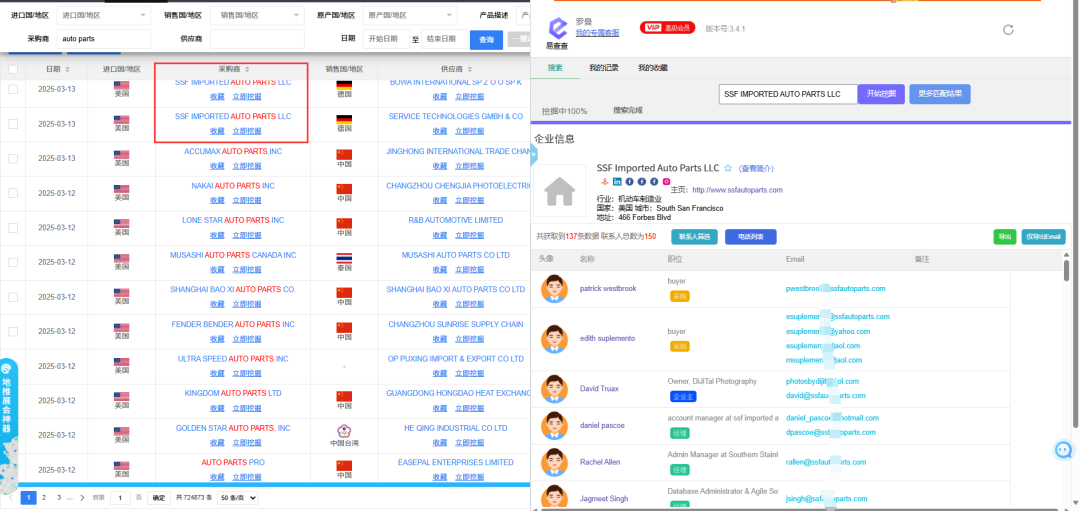
Task: Go to next page arrow in pagination
Action: click(x=82, y=497)
